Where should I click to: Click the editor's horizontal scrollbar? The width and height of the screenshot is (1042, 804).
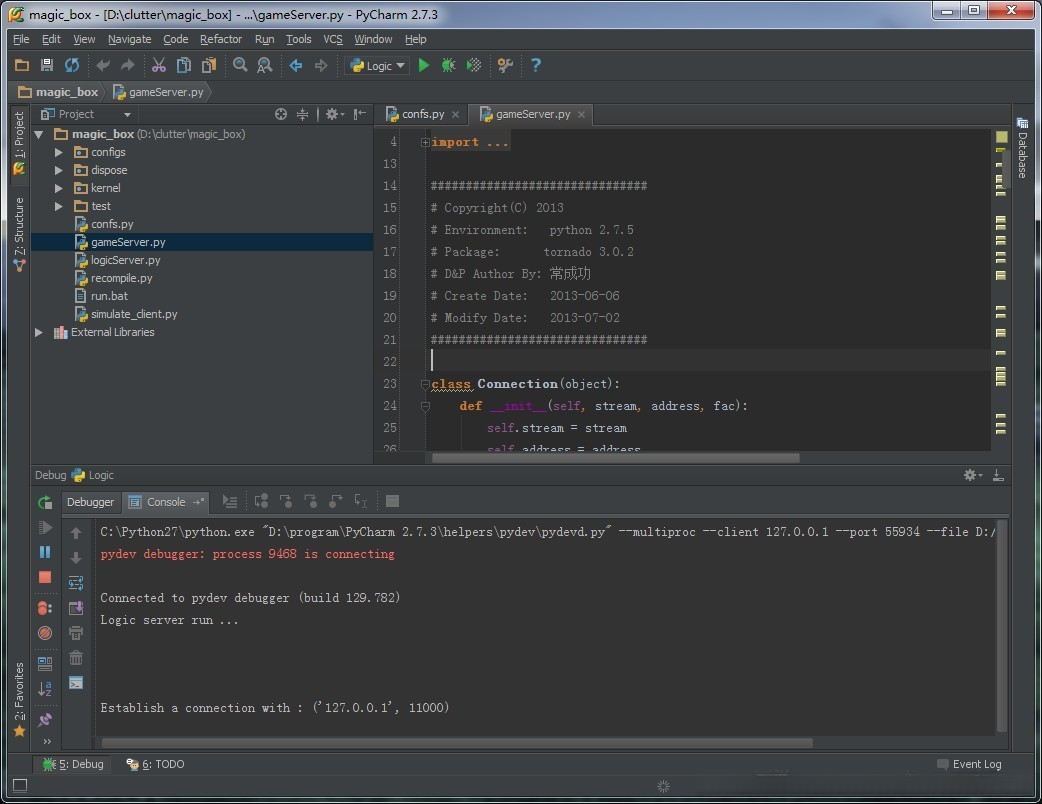615,458
